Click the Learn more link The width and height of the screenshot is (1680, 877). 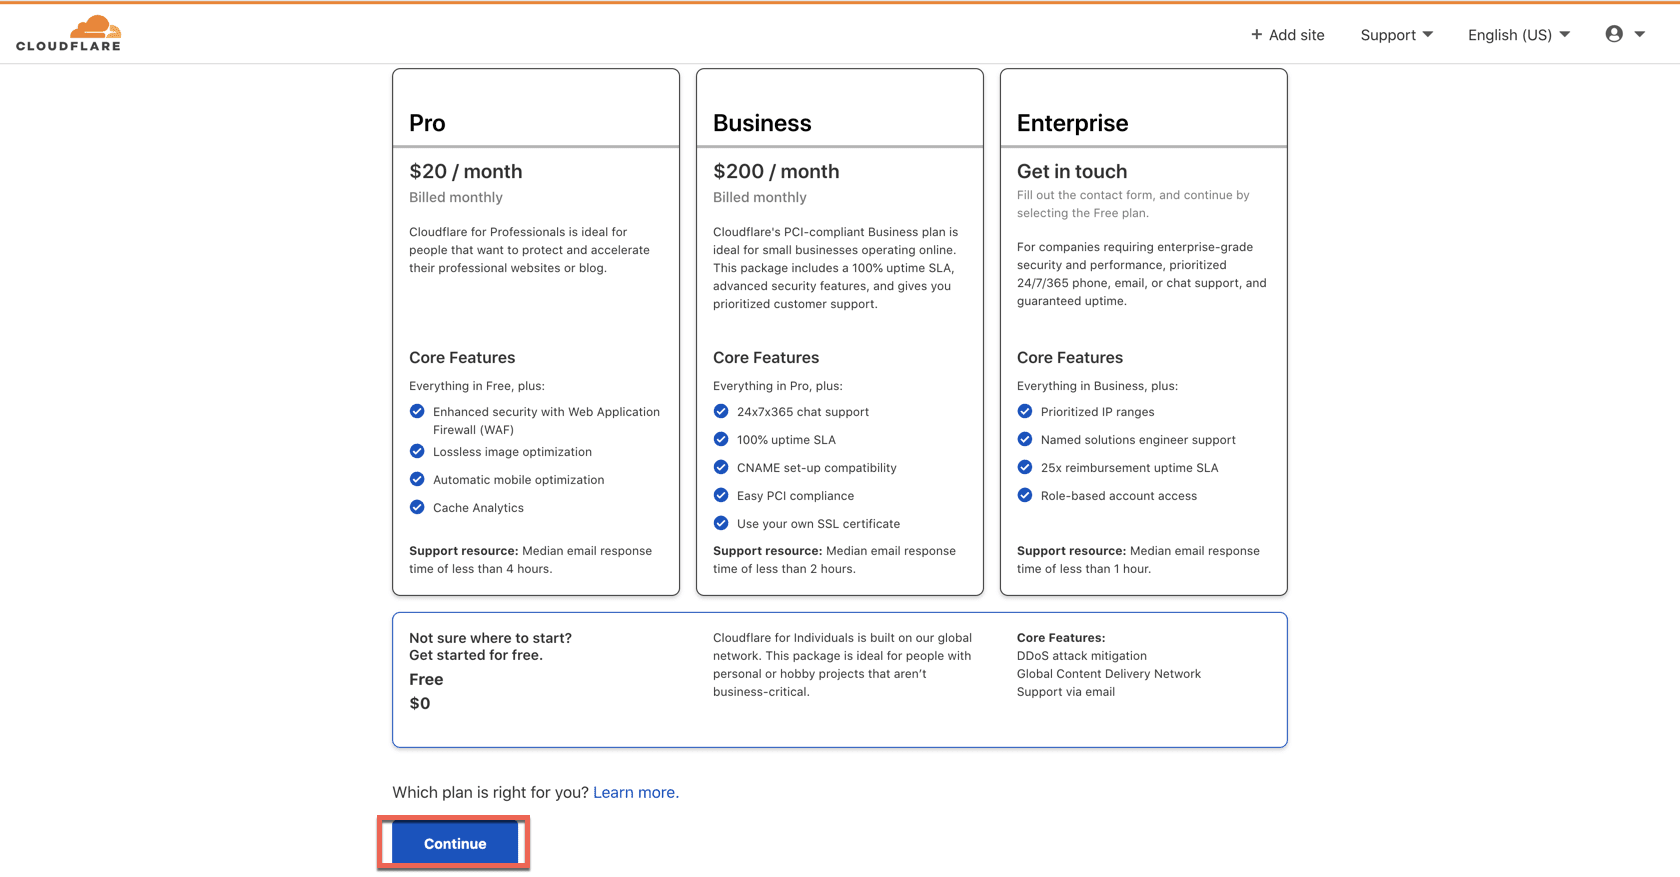point(636,792)
